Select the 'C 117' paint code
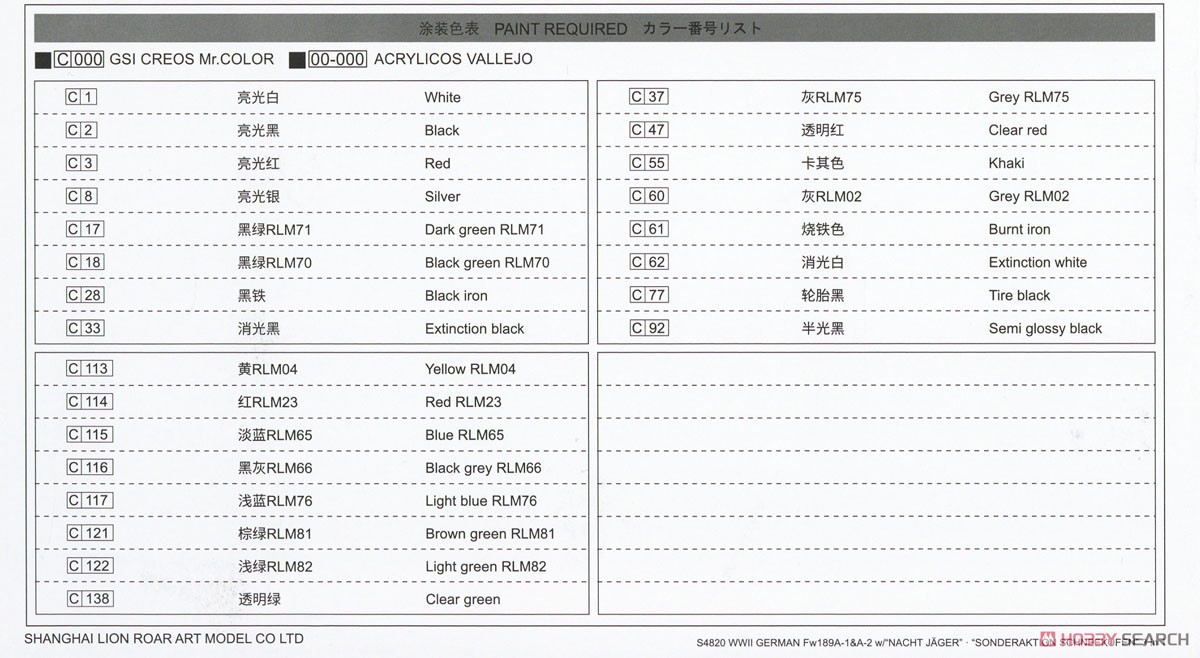Image resolution: width=1200 pixels, height=658 pixels. point(89,501)
